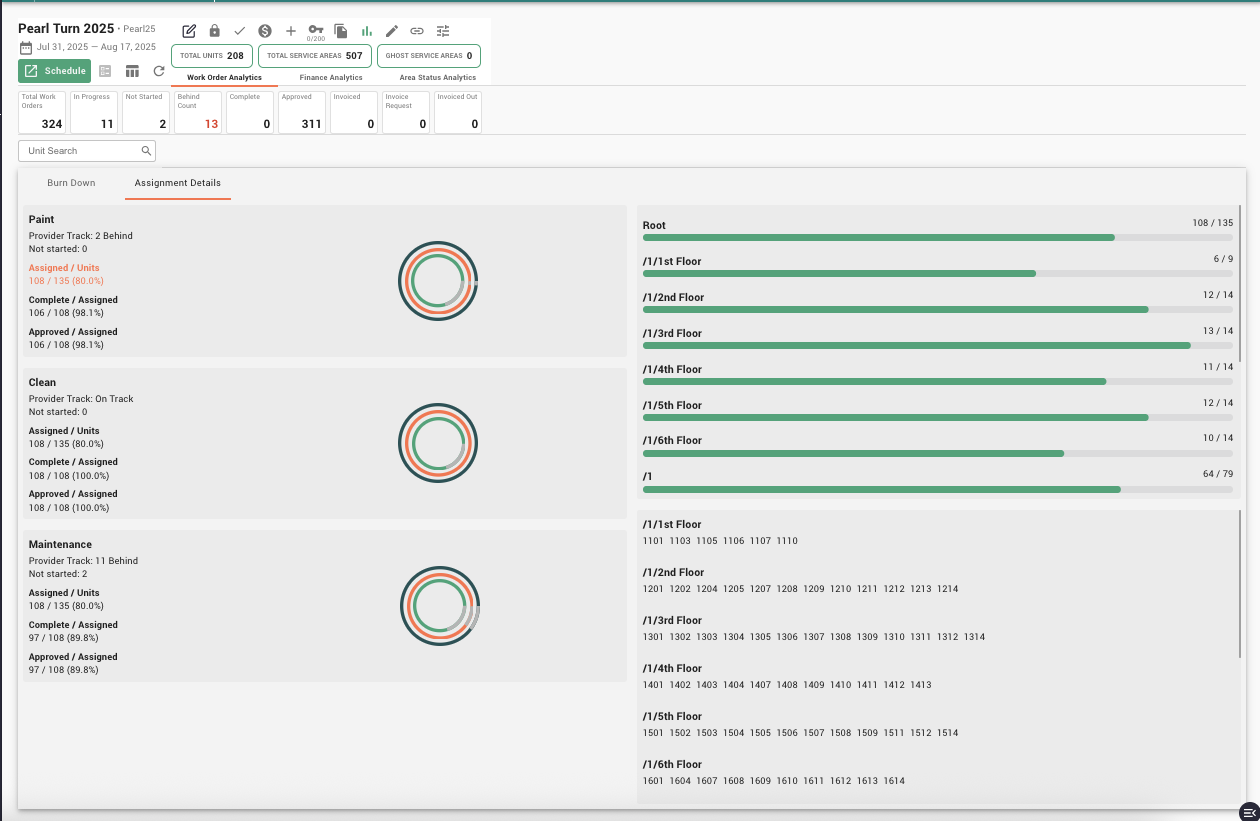Open the Schedule button

pos(54,71)
